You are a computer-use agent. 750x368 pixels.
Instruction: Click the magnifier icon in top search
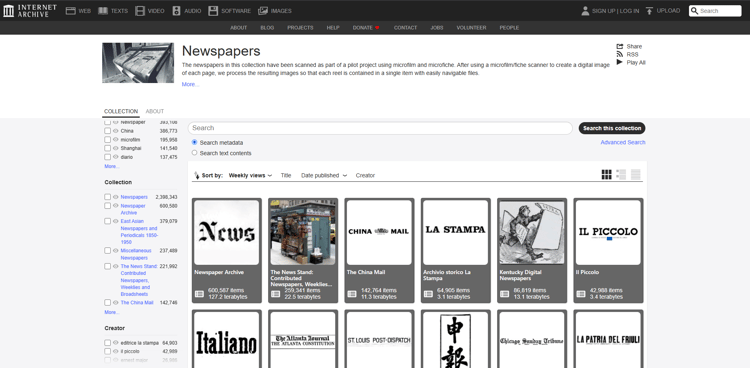695,11
